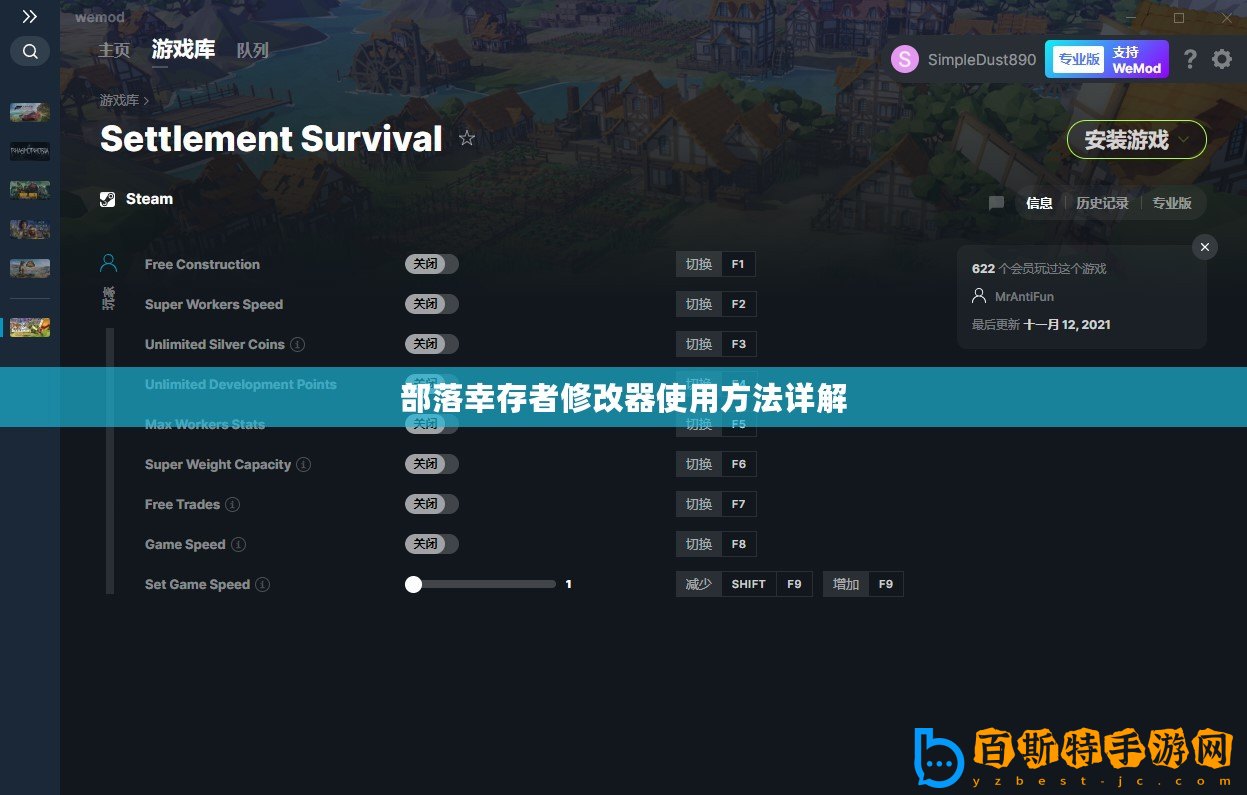Open the help question mark icon
Viewport: 1247px width, 795px height.
click(x=1190, y=59)
